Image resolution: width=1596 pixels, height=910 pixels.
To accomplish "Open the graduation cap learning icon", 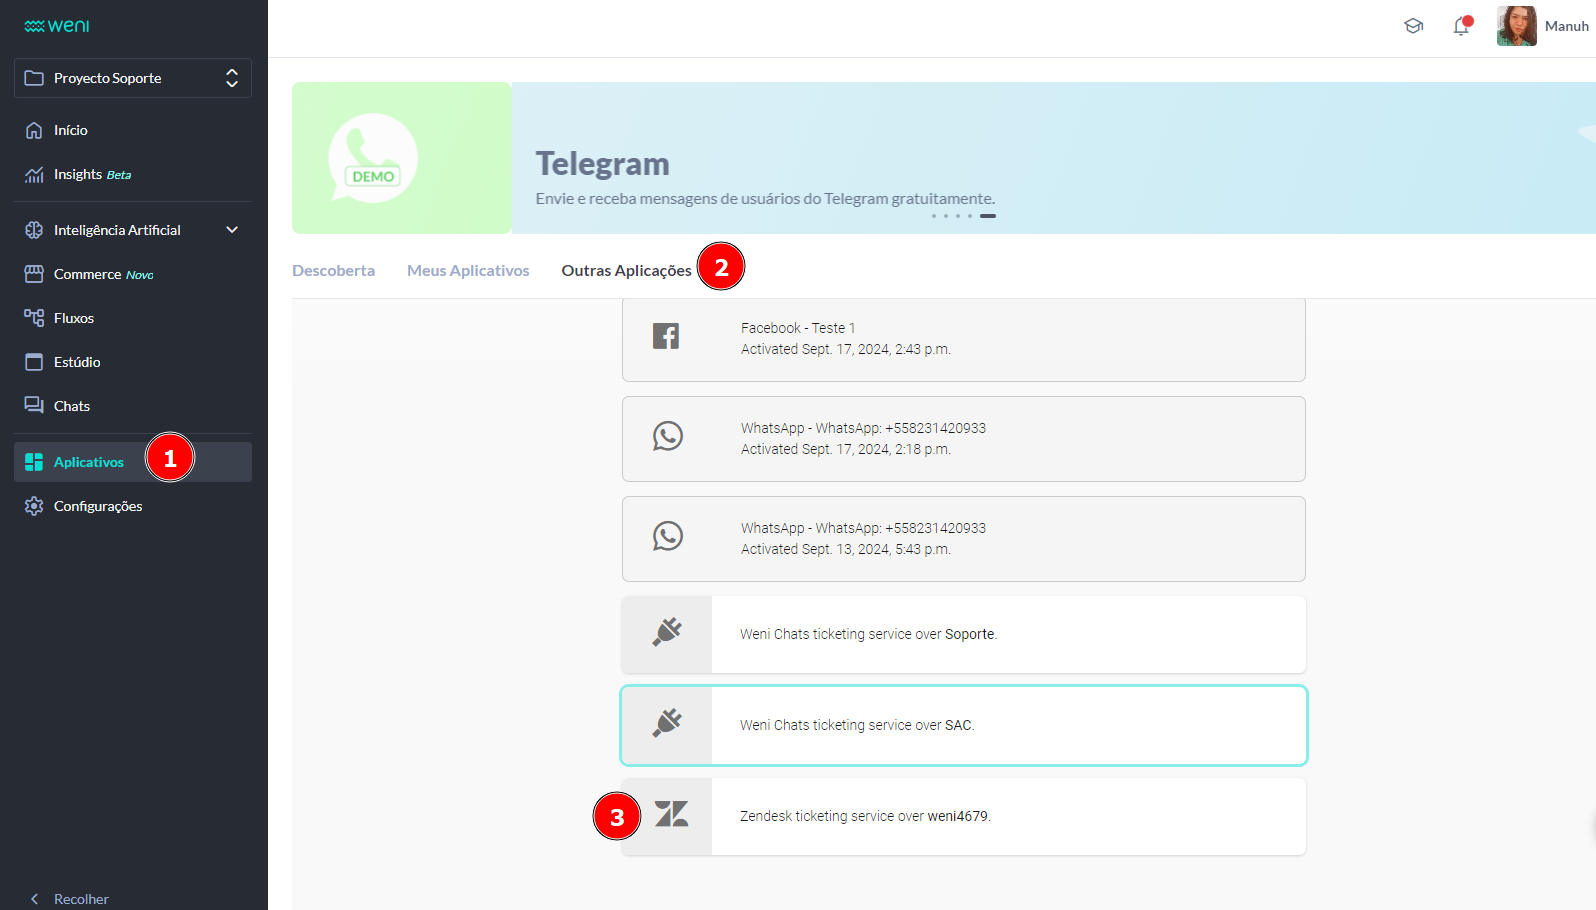I will (1413, 27).
